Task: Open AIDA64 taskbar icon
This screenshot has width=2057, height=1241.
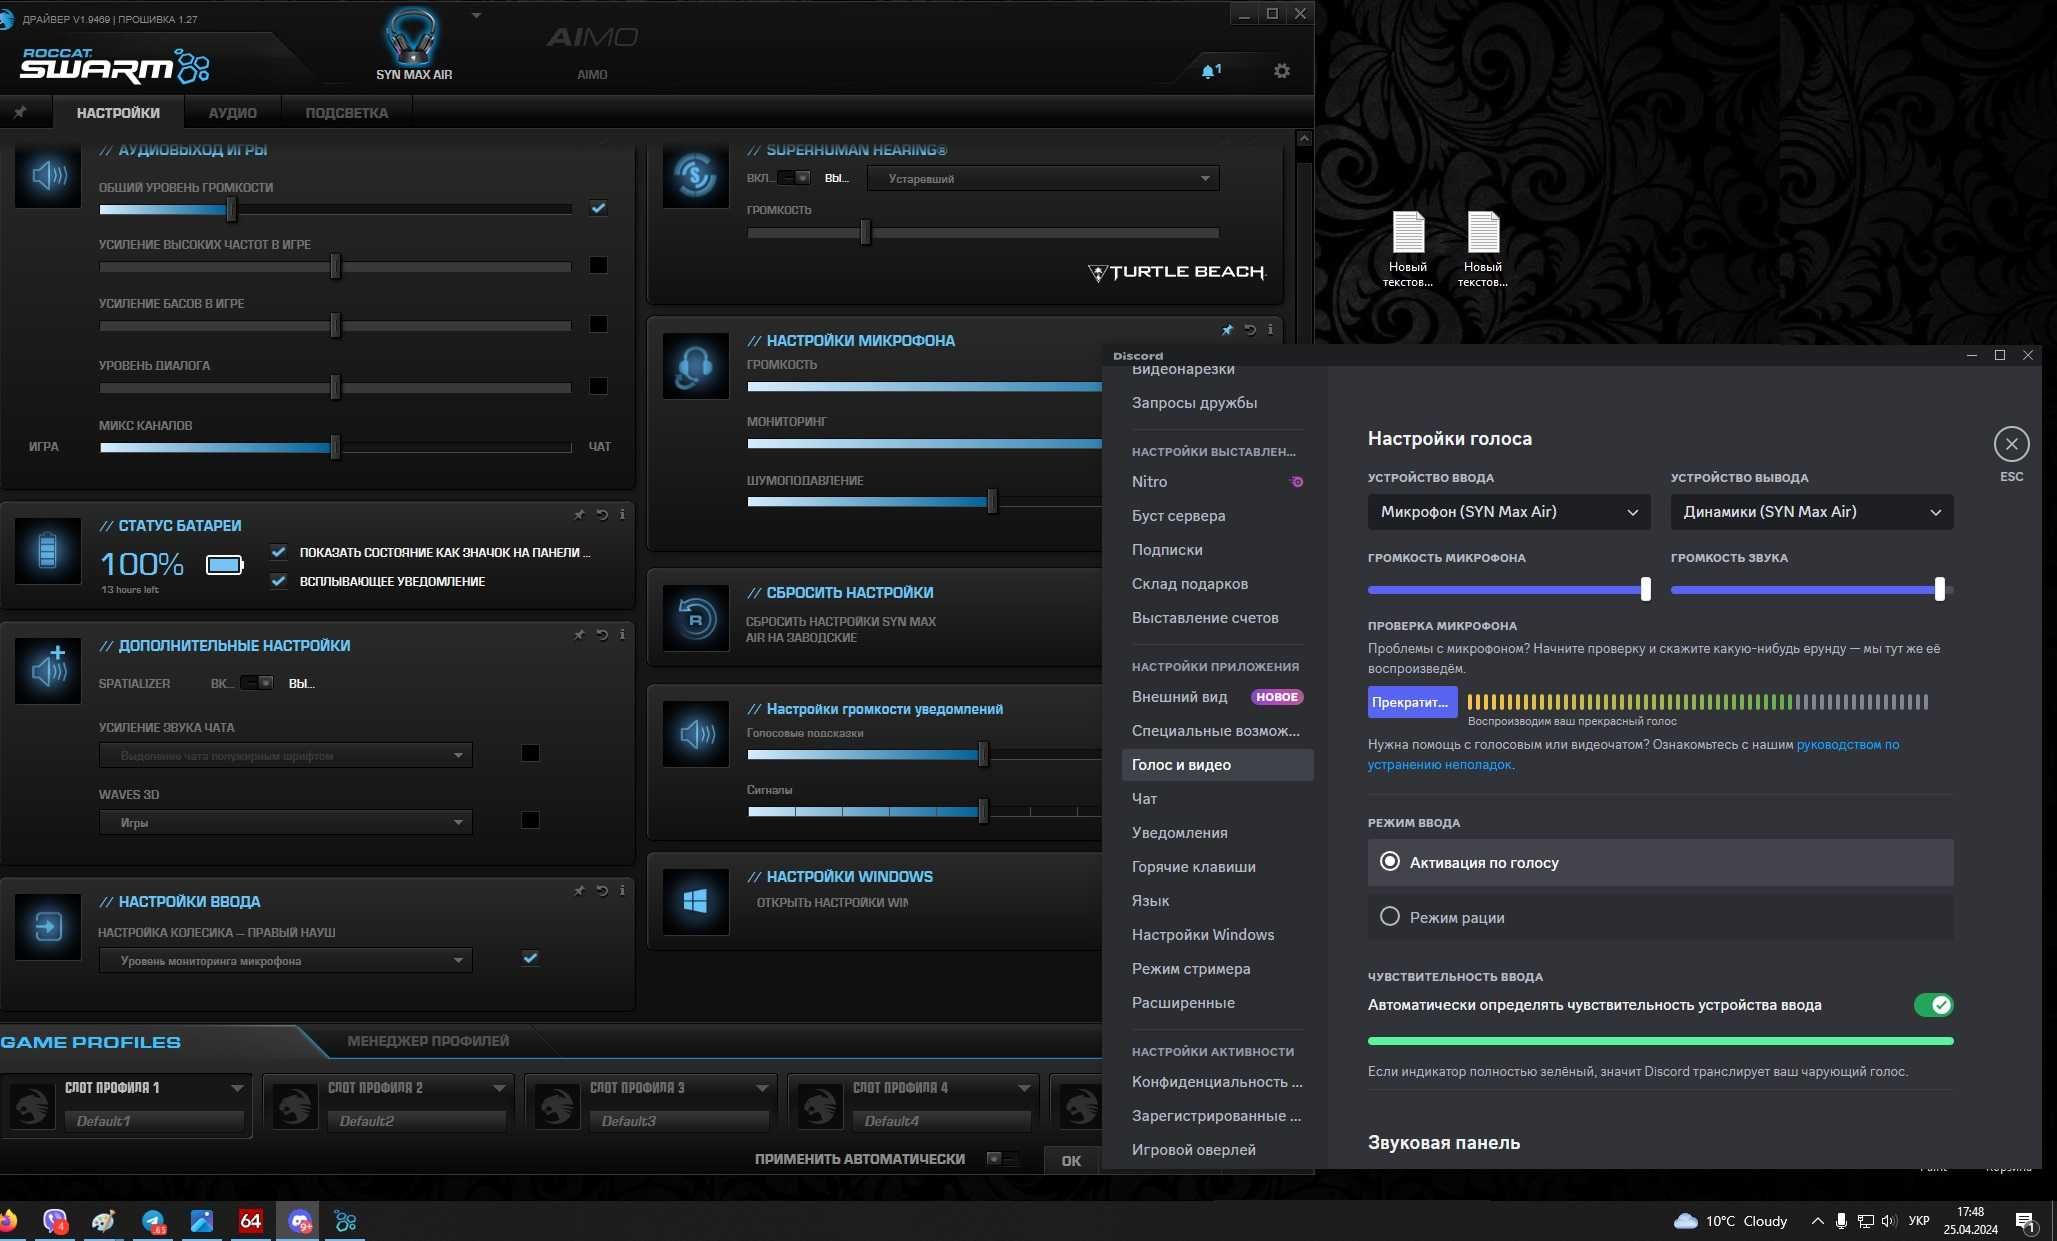Action: [x=250, y=1221]
